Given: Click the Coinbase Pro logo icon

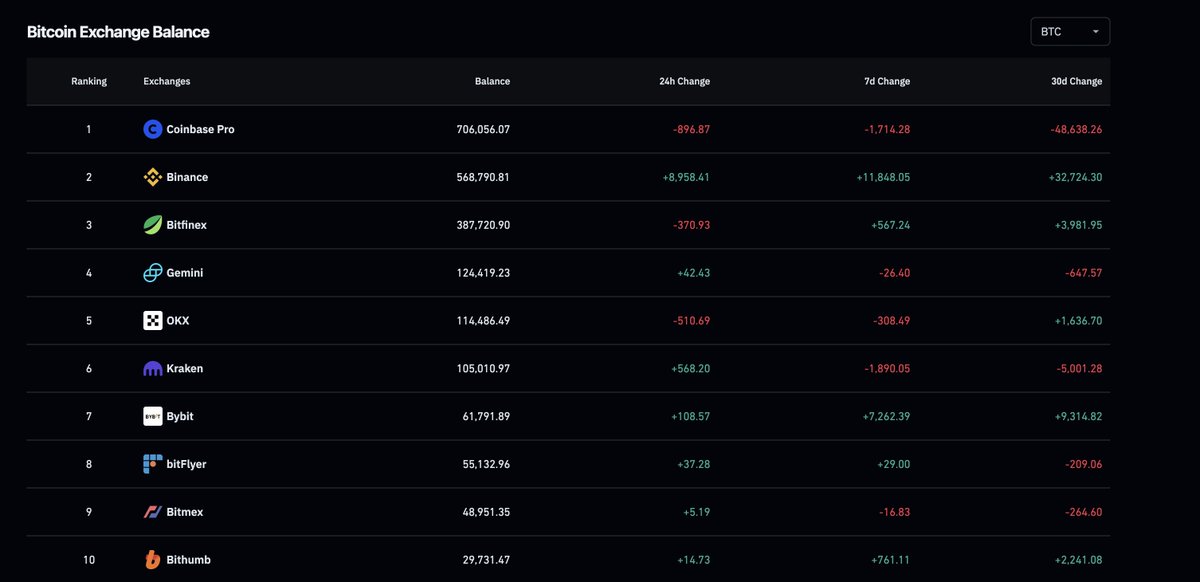Looking at the screenshot, I should (152, 129).
